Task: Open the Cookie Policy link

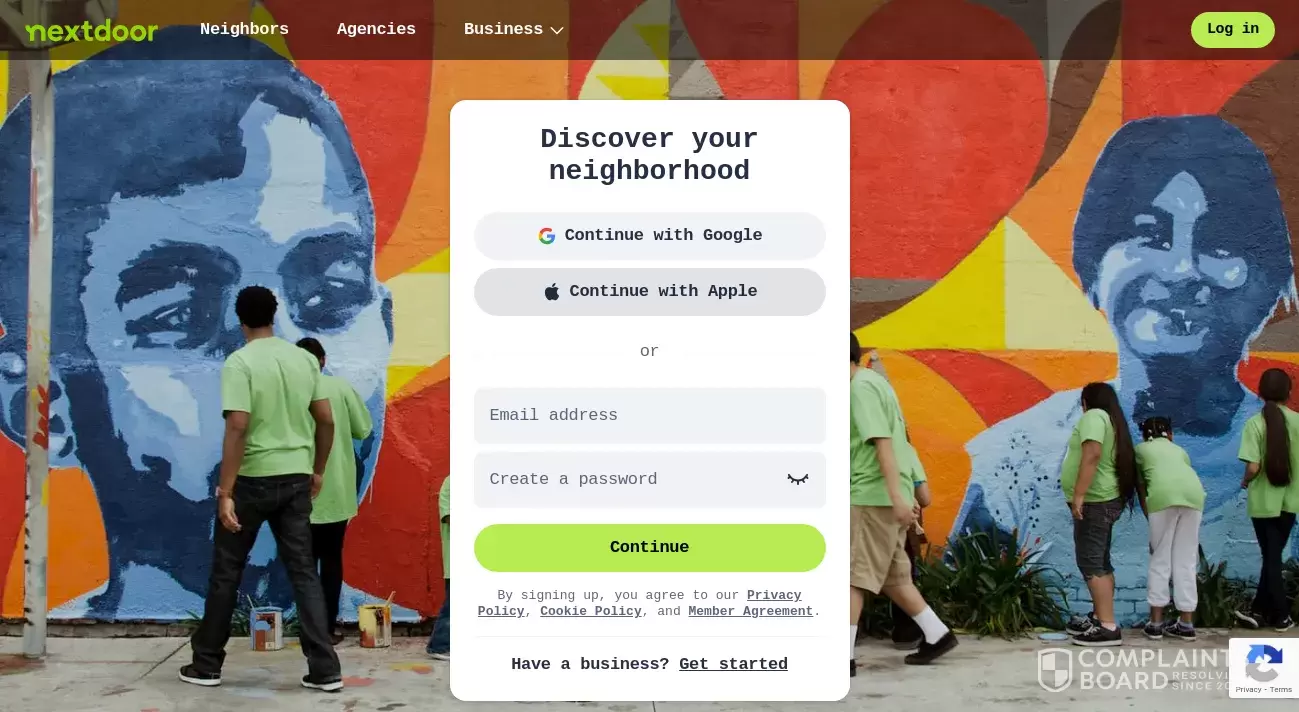Action: tap(591, 611)
